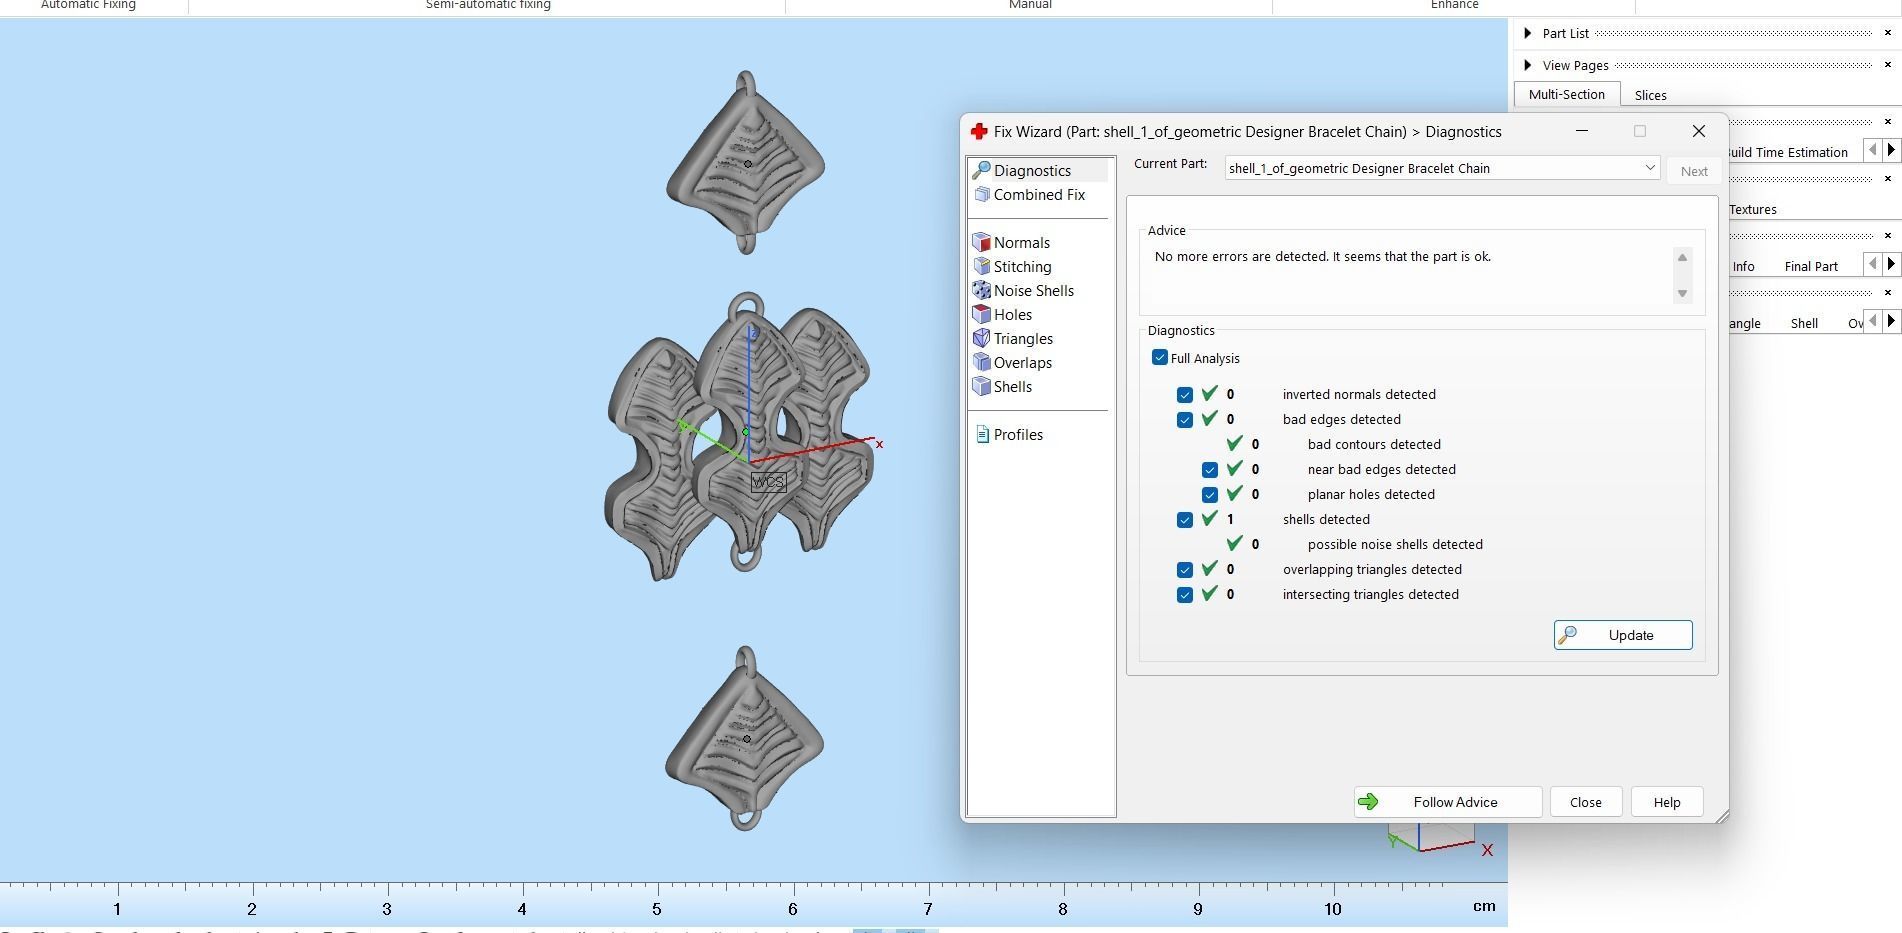
Task: Click the right arrow beside Final Part tab
Action: tap(1891, 264)
